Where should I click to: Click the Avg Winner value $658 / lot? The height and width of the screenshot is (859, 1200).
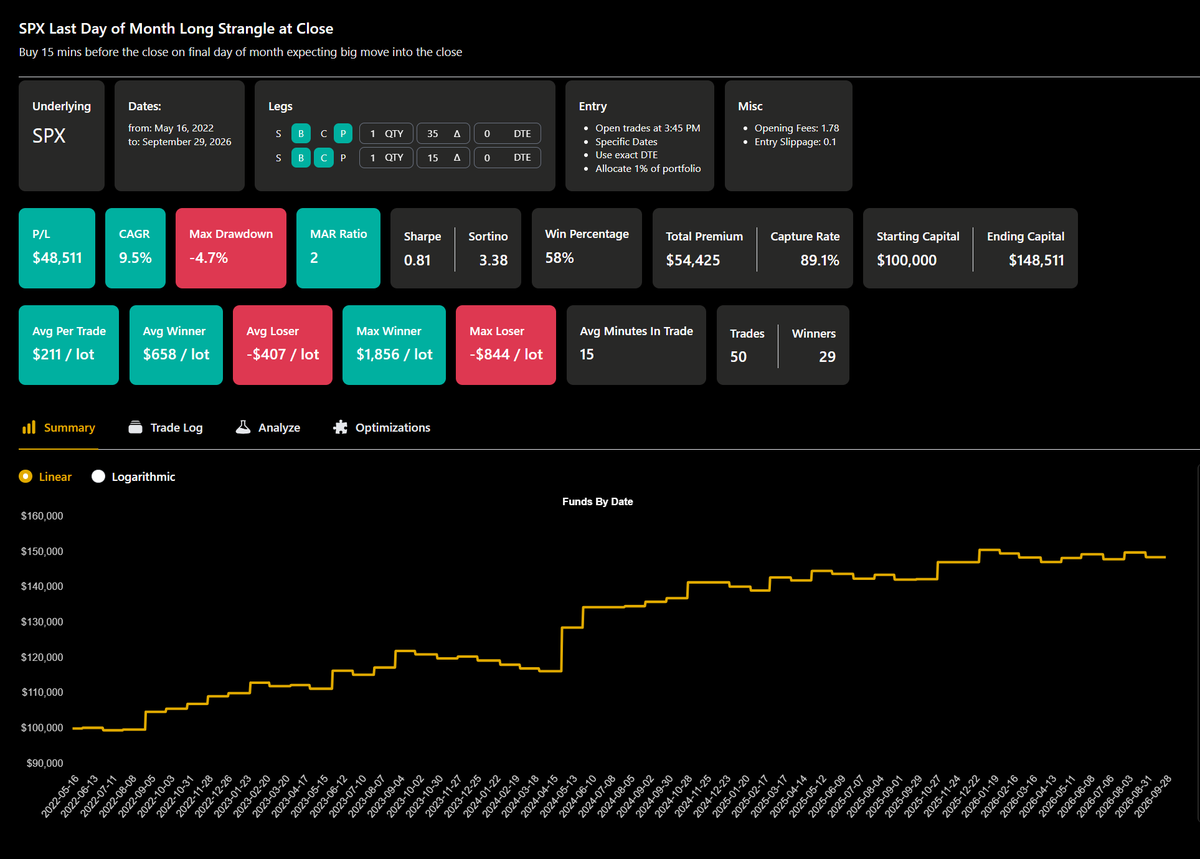[177, 354]
